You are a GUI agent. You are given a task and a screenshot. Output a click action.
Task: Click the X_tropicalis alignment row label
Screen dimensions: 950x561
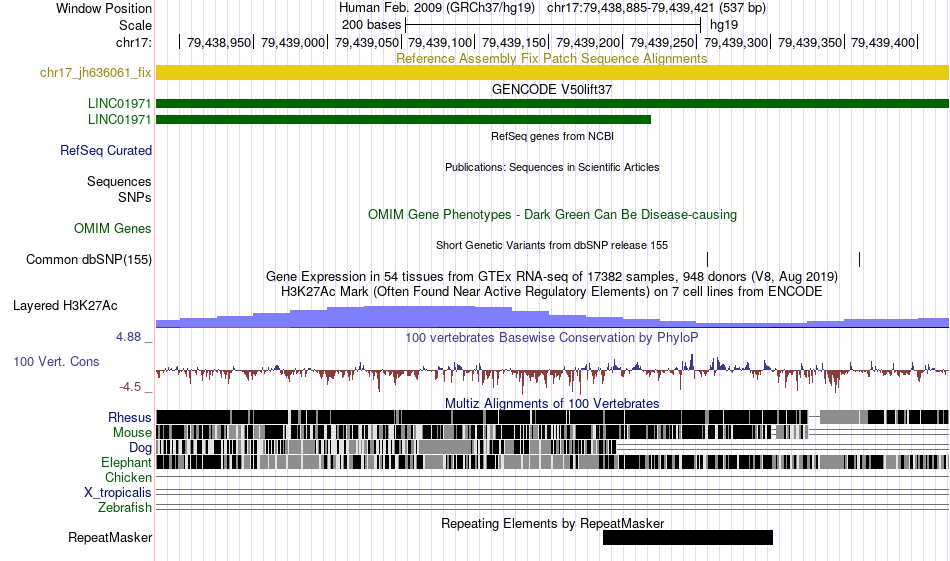(x=118, y=493)
